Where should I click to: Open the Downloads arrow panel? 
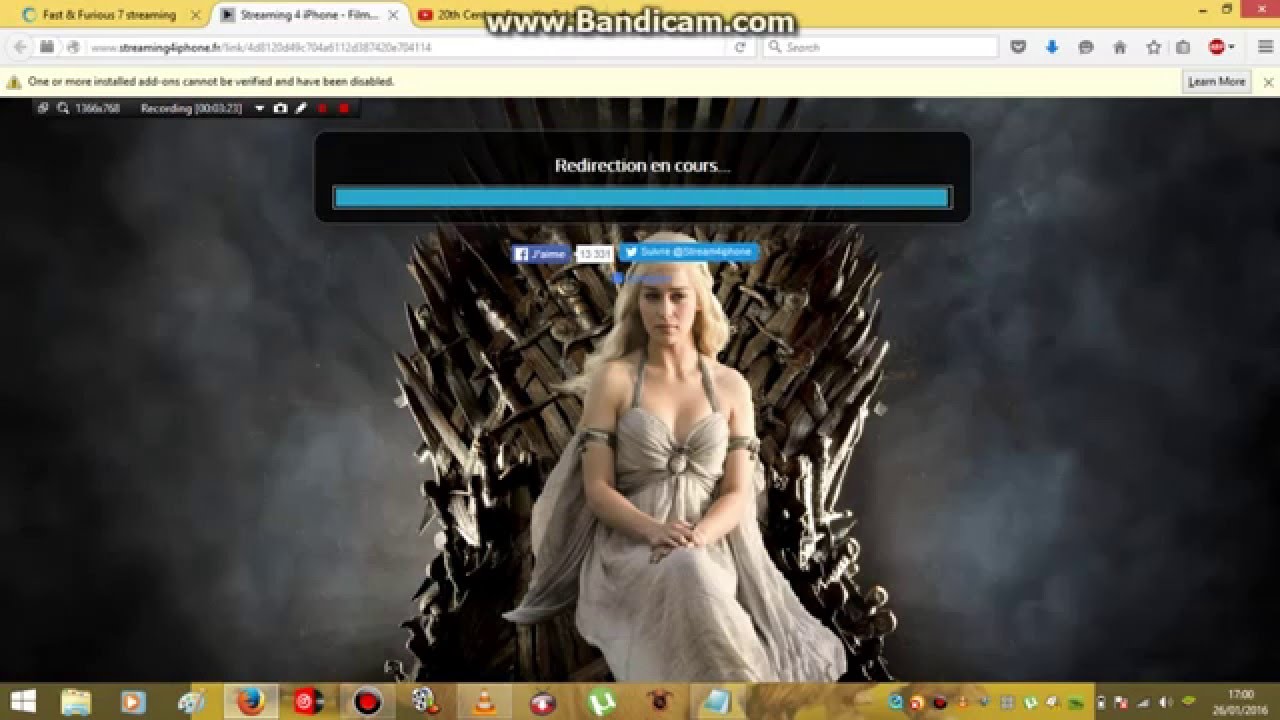pos(1052,47)
